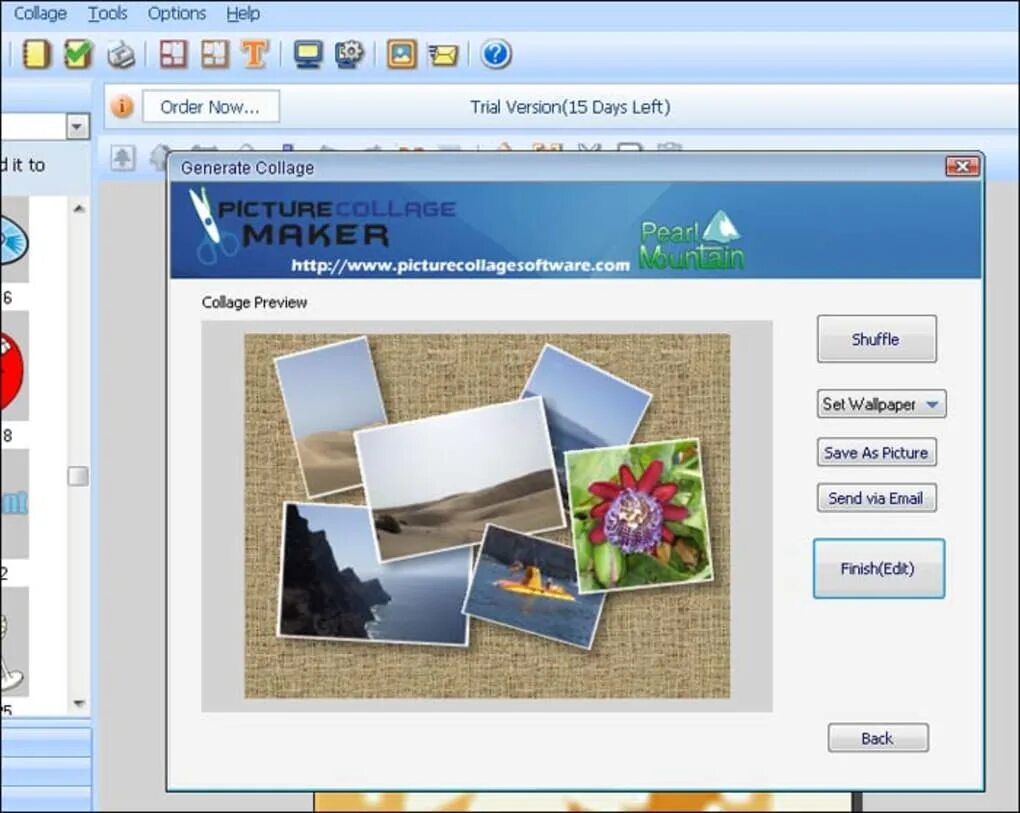1020x813 pixels.
Task: Click the Finish(Edit) button
Action: 878,568
